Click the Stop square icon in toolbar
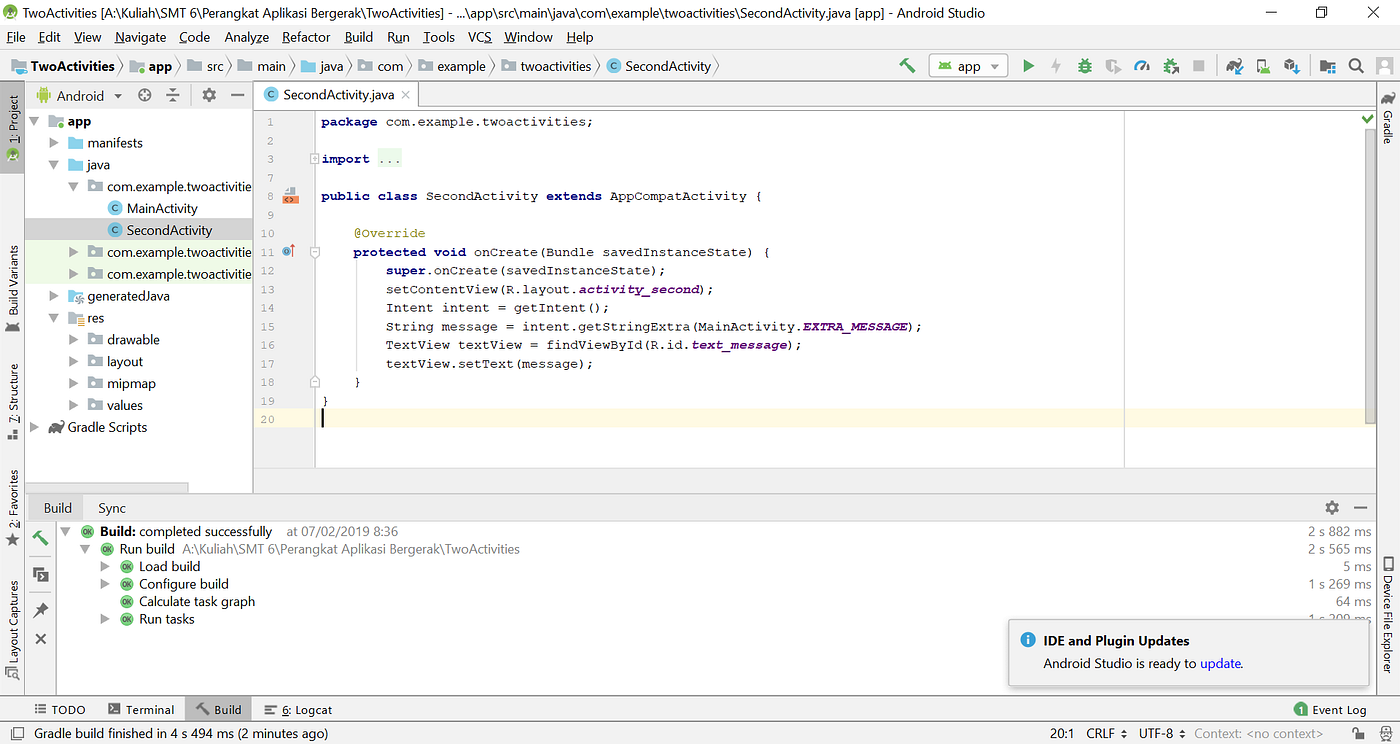This screenshot has height=744, width=1400. point(1199,66)
